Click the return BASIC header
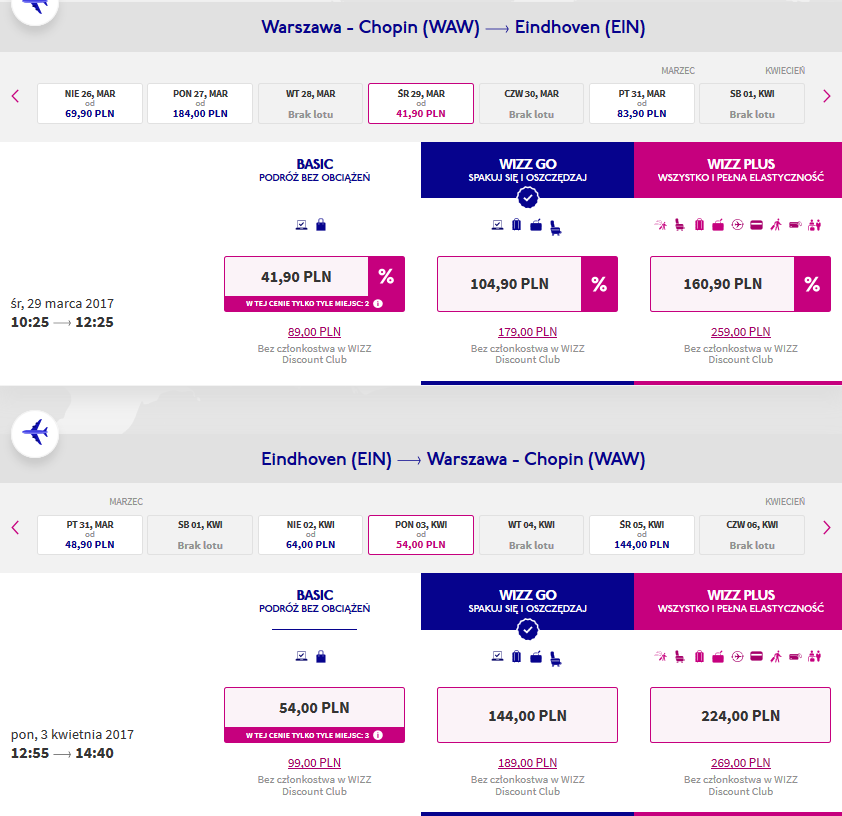 (x=315, y=601)
